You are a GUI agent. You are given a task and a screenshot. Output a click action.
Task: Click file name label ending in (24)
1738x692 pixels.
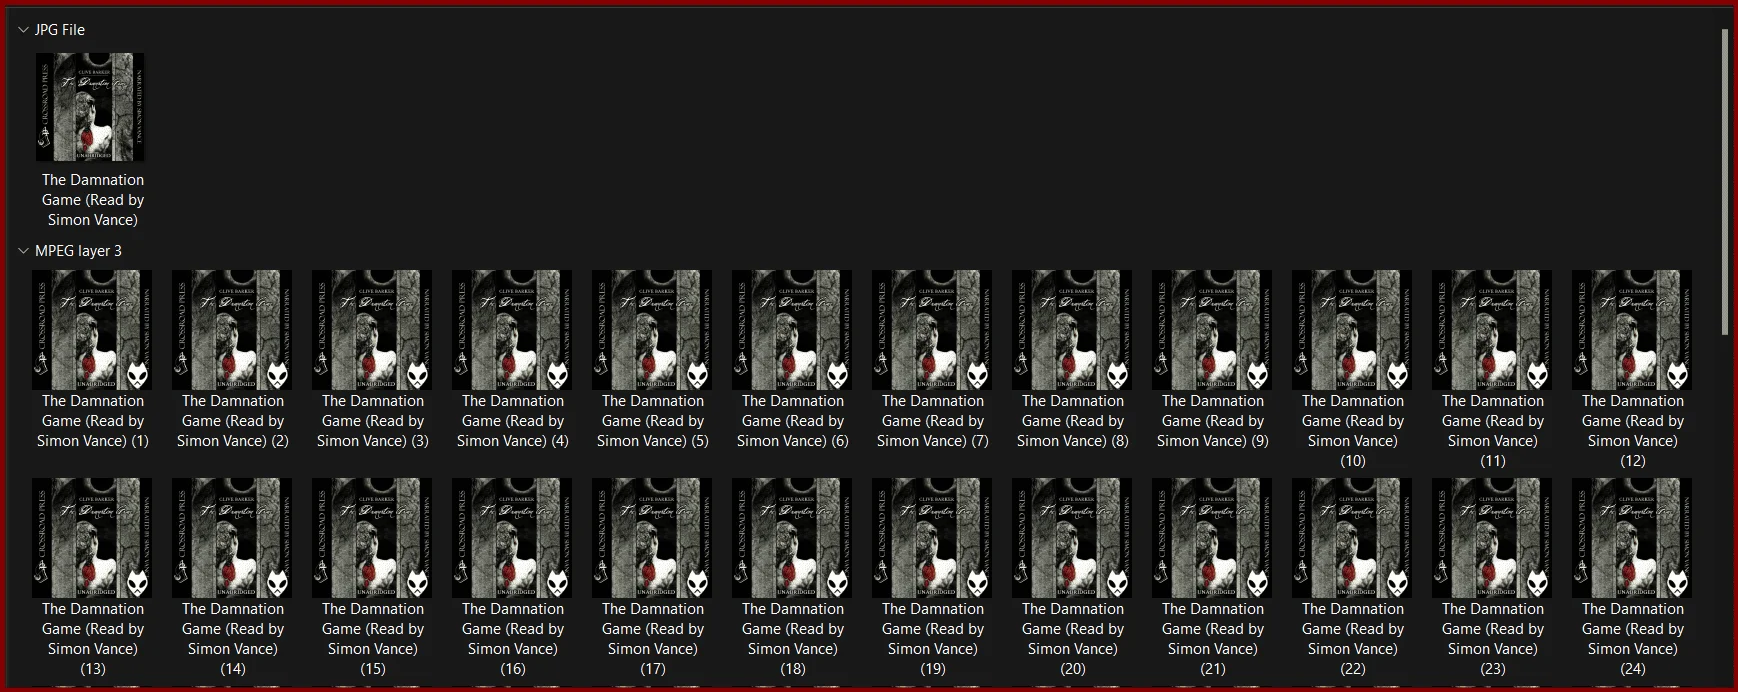(x=1633, y=639)
